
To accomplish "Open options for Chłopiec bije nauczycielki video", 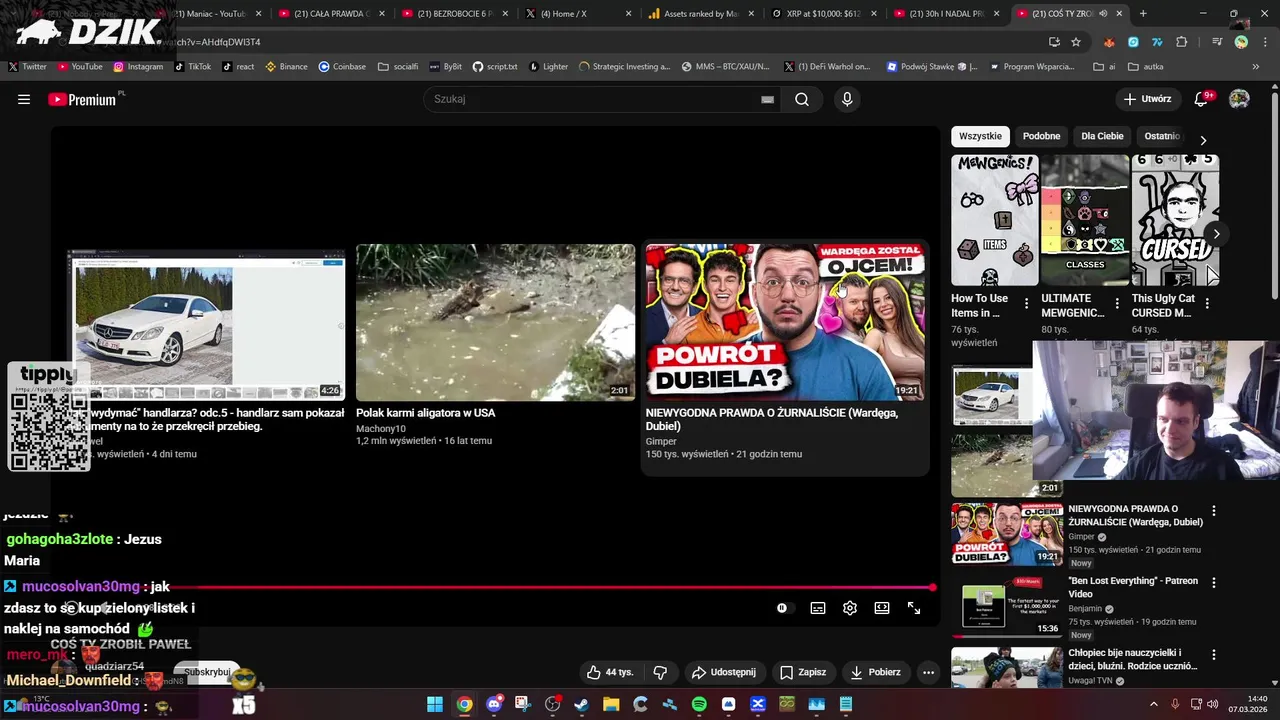I will [1214, 655].
